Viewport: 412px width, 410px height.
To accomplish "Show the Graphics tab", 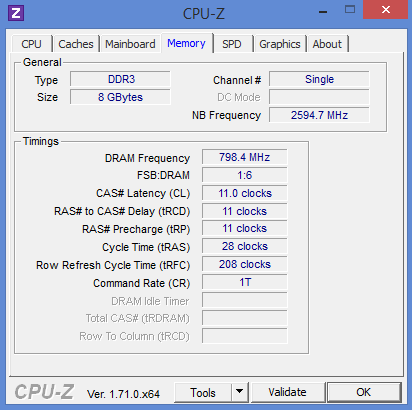I will pyautogui.click(x=280, y=44).
